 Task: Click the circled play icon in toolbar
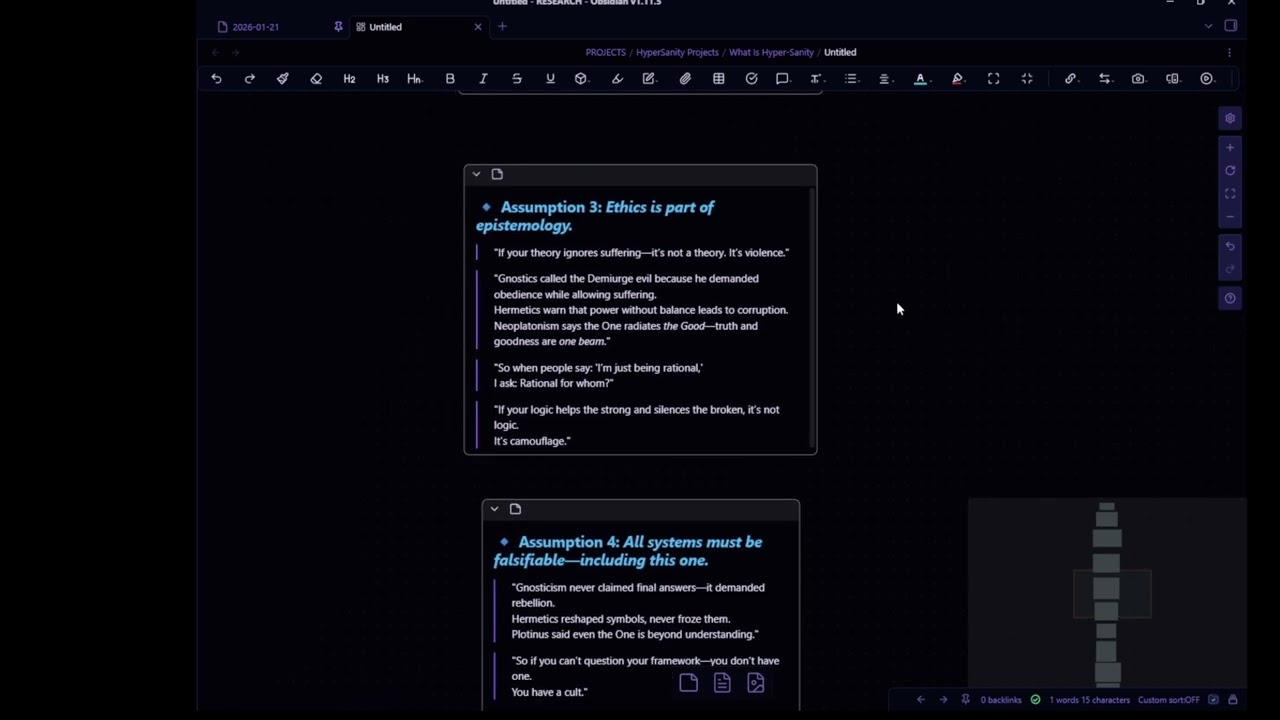[1207, 79]
